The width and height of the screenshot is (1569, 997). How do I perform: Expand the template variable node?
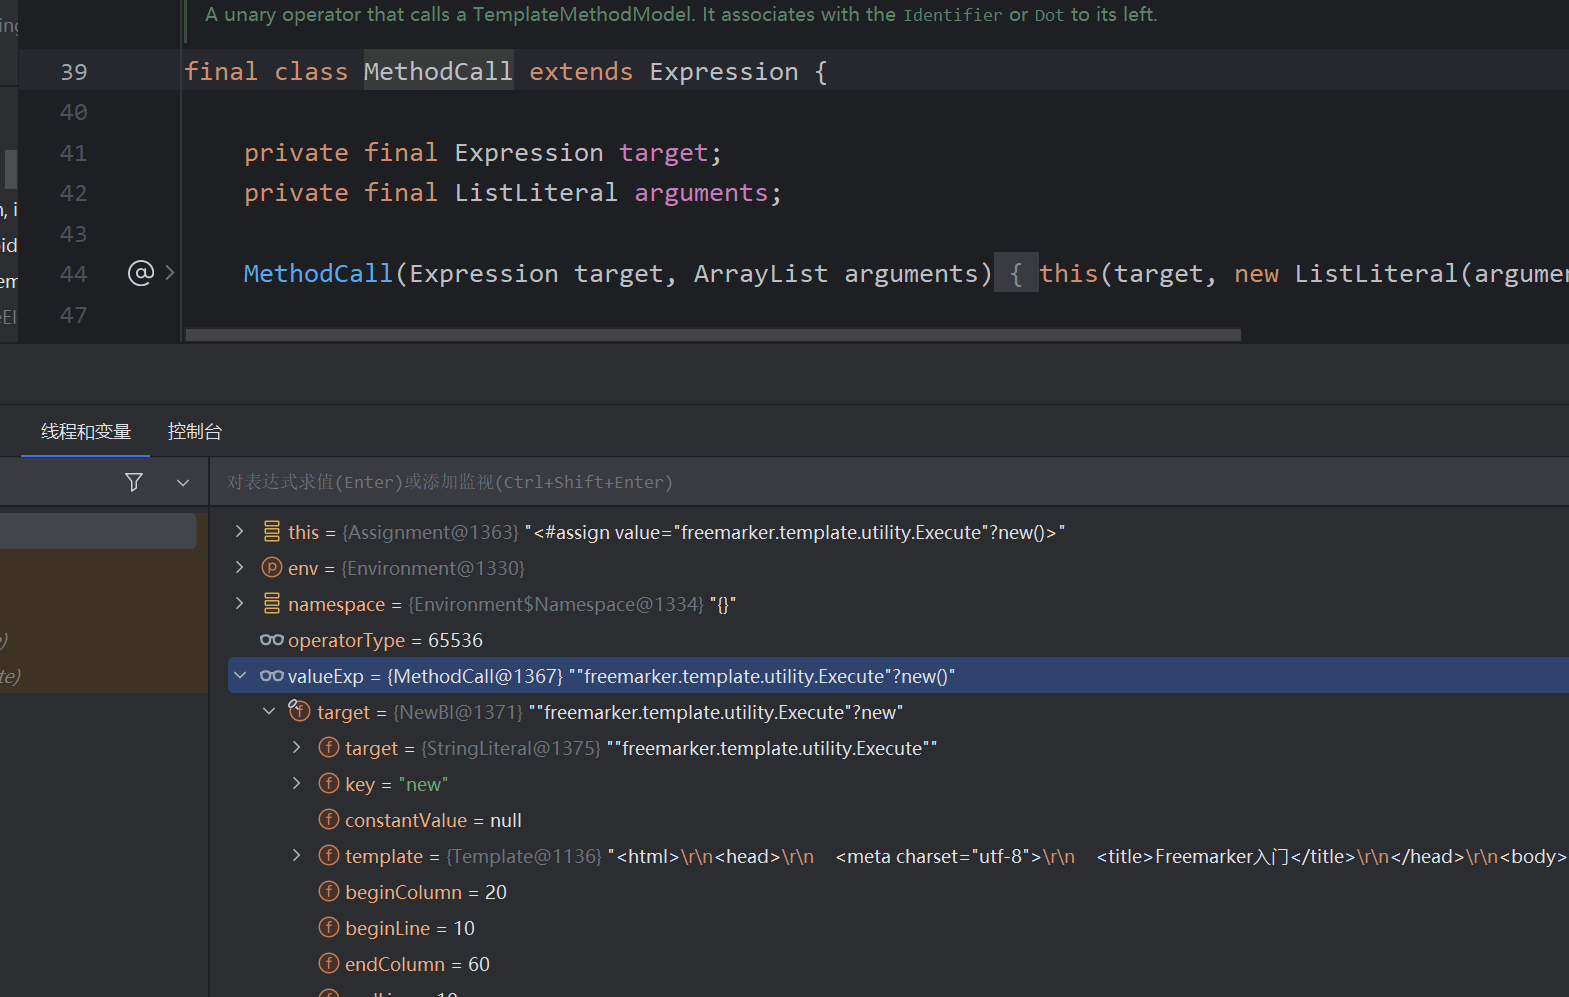297,855
